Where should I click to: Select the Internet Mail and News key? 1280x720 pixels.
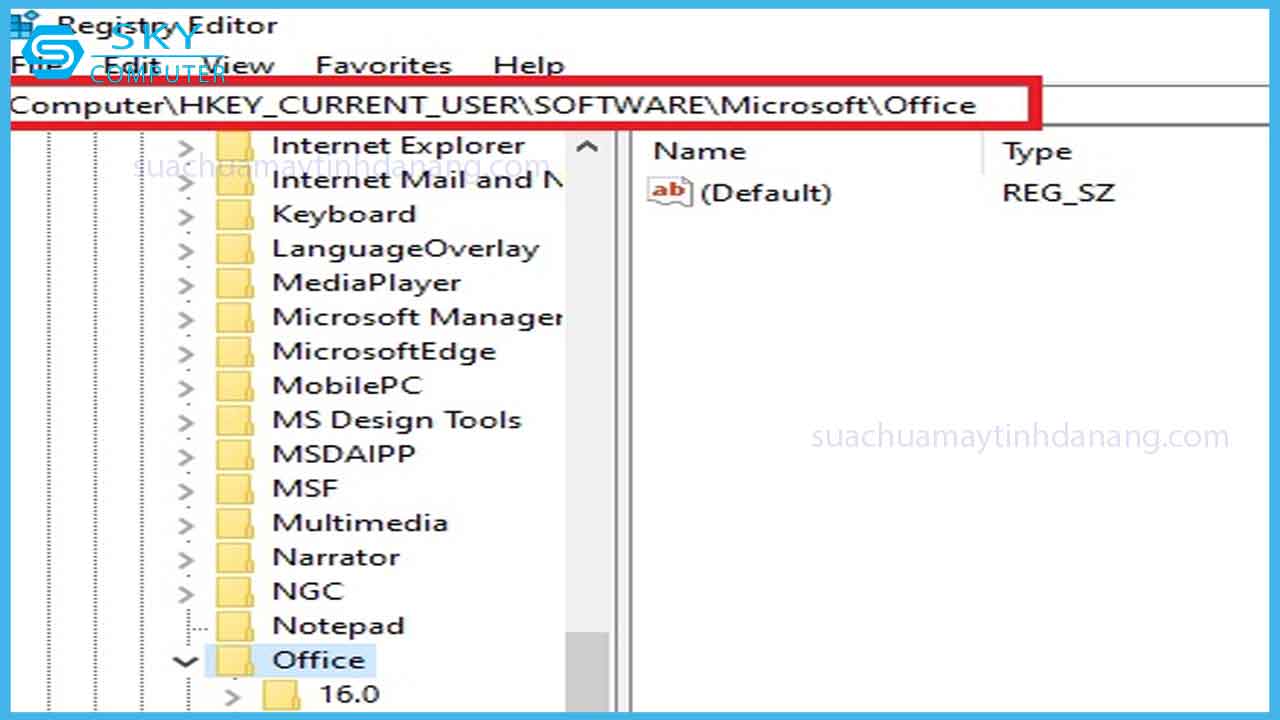point(416,180)
